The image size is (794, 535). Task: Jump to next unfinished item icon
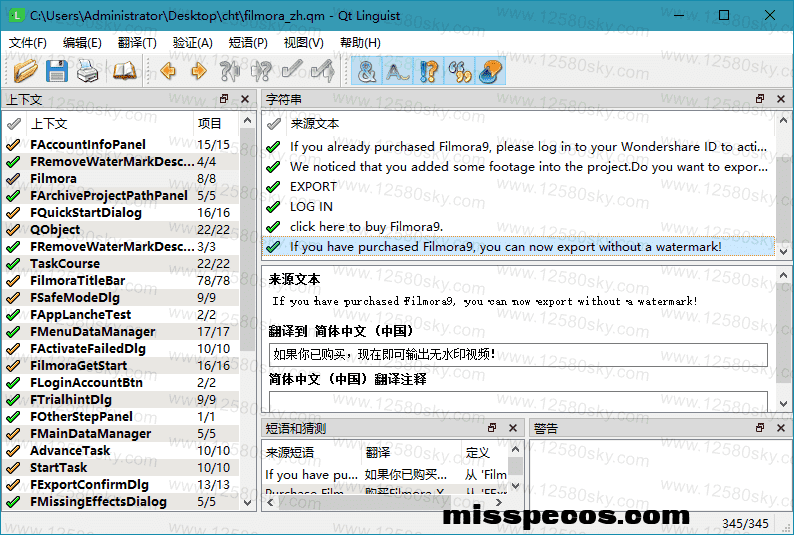[x=261, y=71]
